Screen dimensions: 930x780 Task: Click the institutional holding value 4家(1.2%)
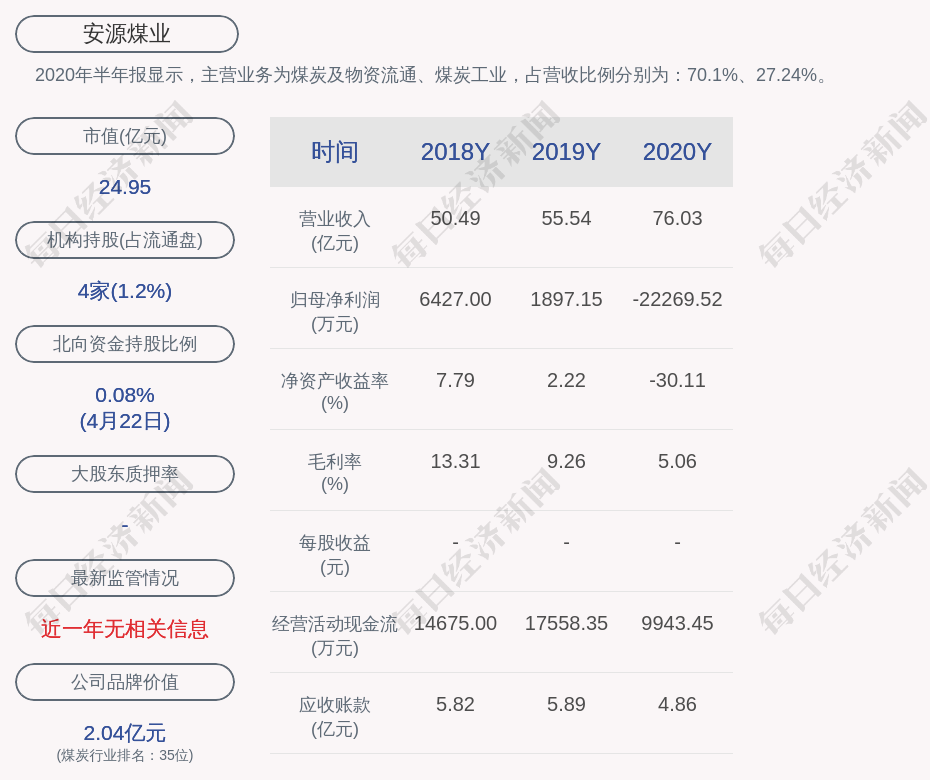tap(125, 291)
